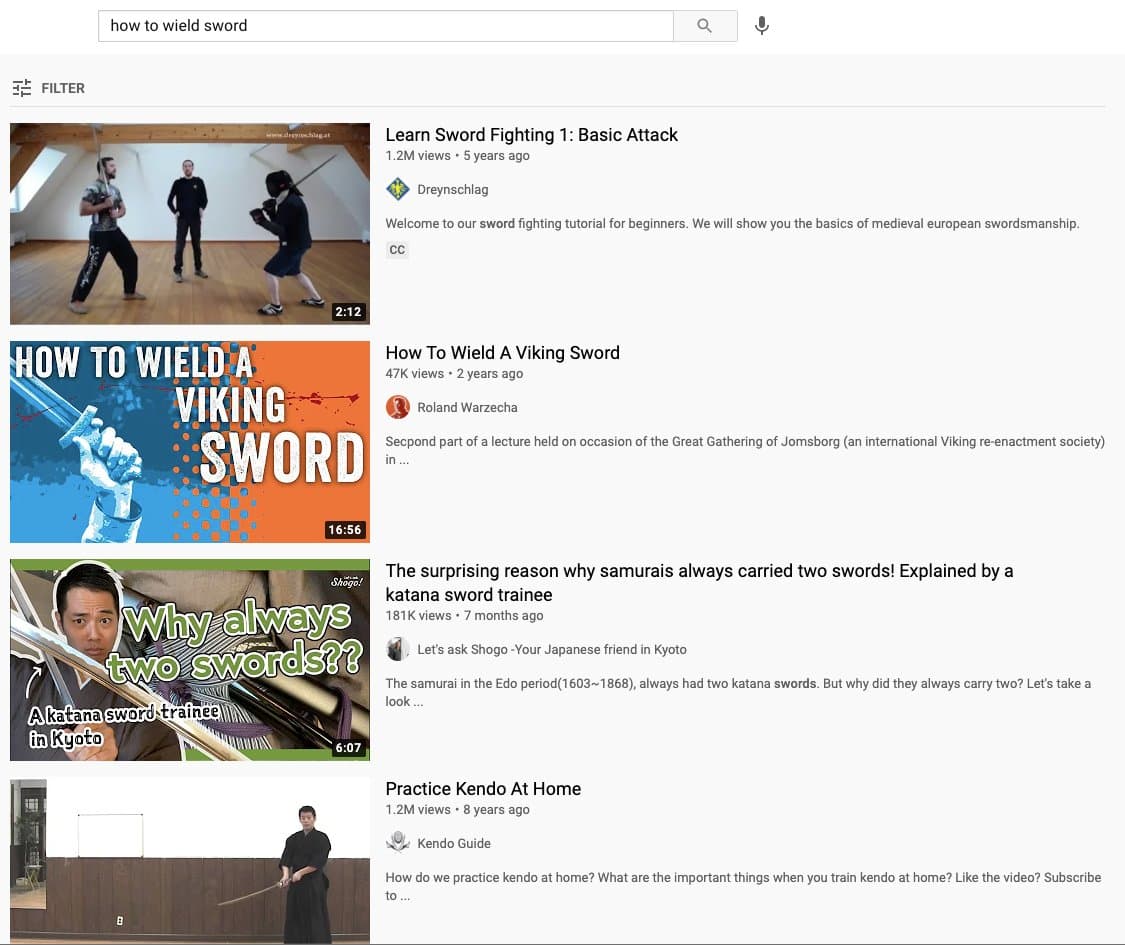Visit the Kendo Guide channel name link
The width and height of the screenshot is (1125, 945).
pyautogui.click(x=454, y=843)
